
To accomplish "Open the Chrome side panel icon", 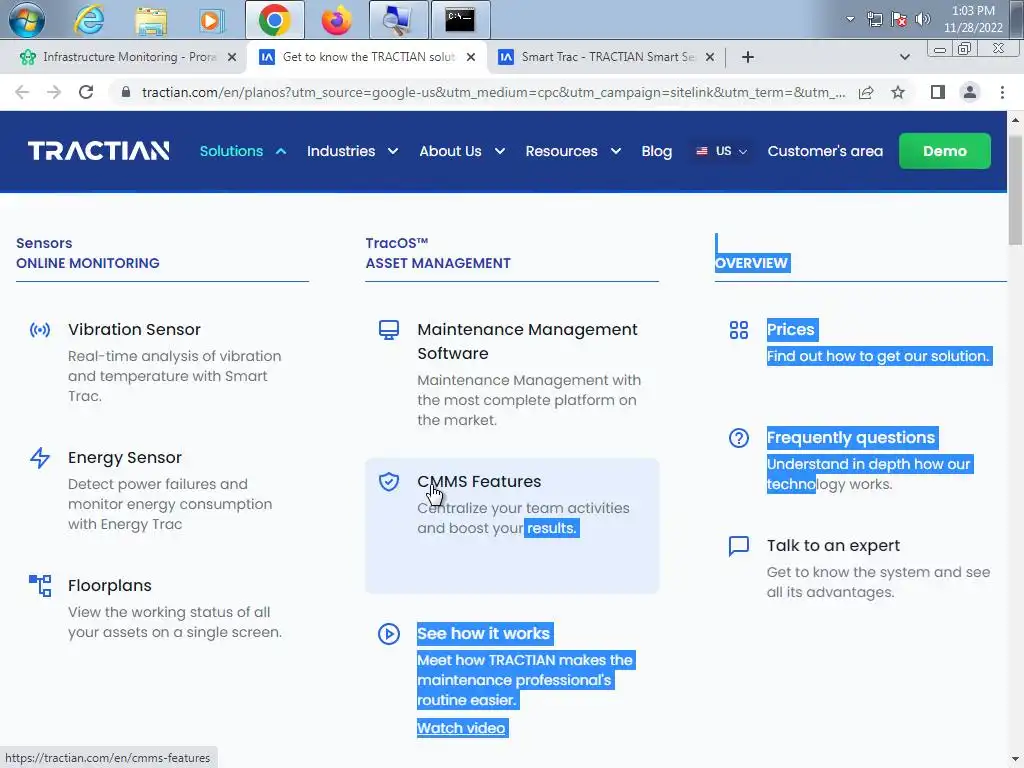I will click(x=938, y=92).
